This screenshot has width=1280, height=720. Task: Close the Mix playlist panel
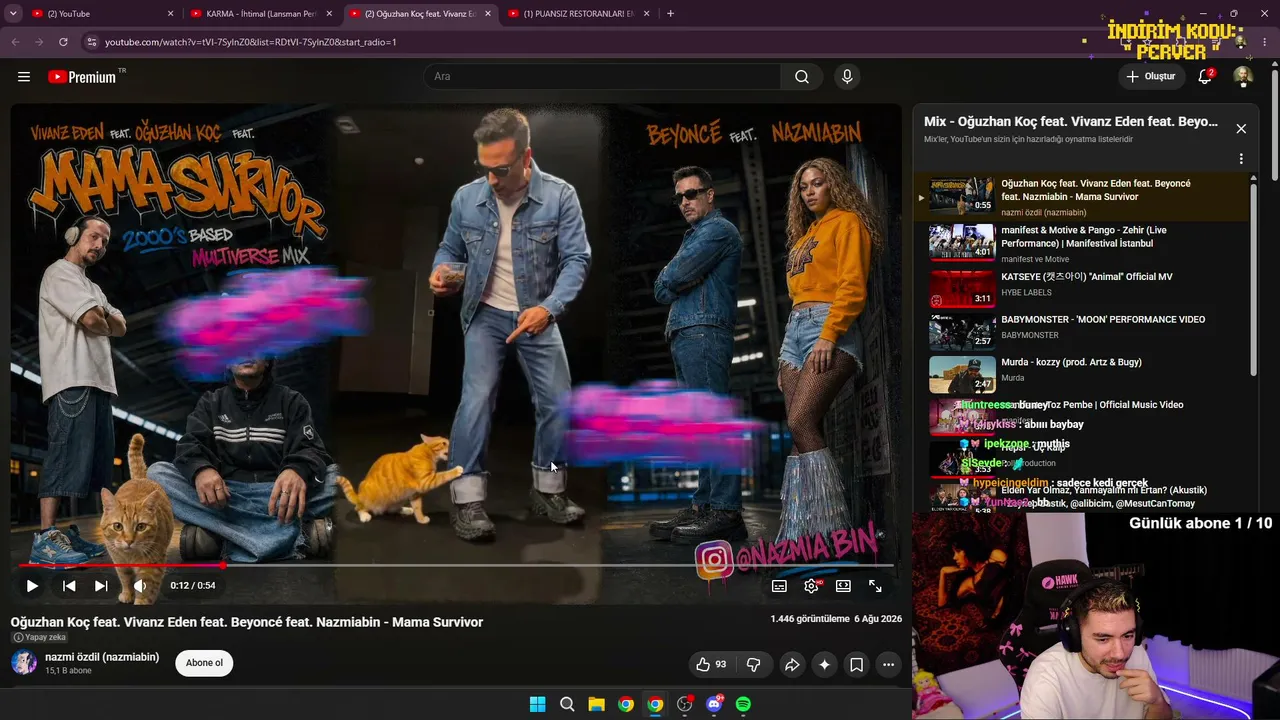pyautogui.click(x=1241, y=129)
